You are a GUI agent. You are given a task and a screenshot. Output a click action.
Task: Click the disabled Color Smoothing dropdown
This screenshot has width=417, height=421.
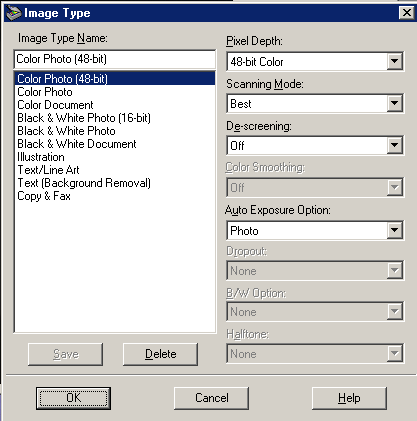click(315, 187)
